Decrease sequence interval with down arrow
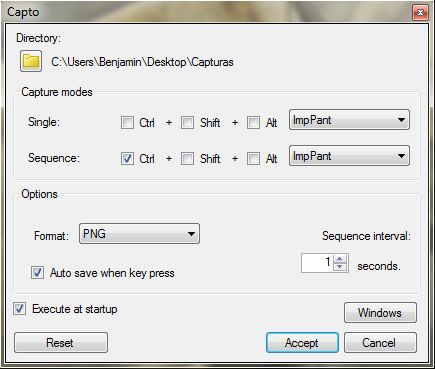The image size is (435, 369). [340, 267]
